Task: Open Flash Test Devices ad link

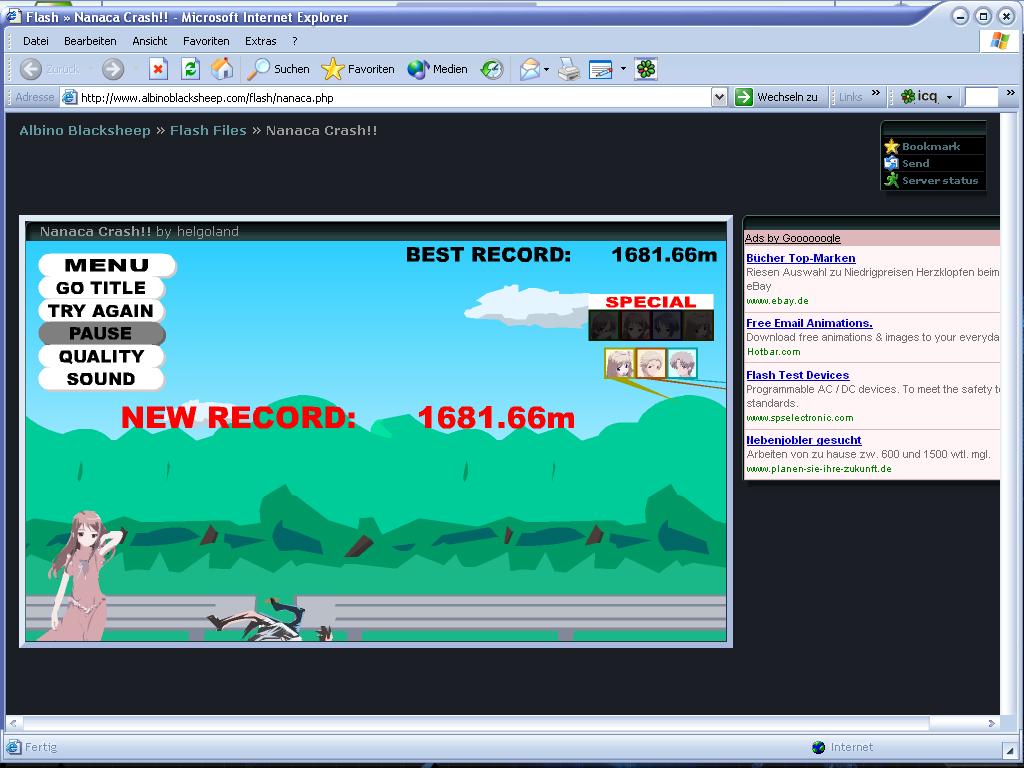Action: (797, 375)
